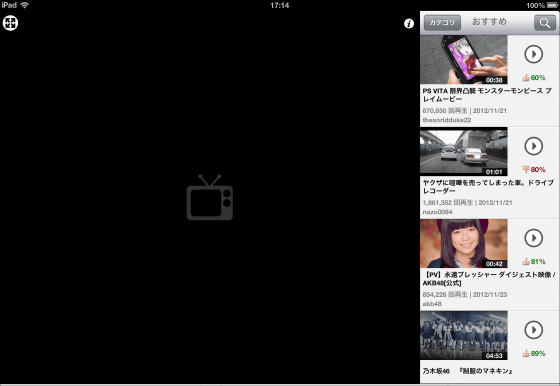Tap uploader name akb48
The image size is (560, 386).
click(432, 304)
